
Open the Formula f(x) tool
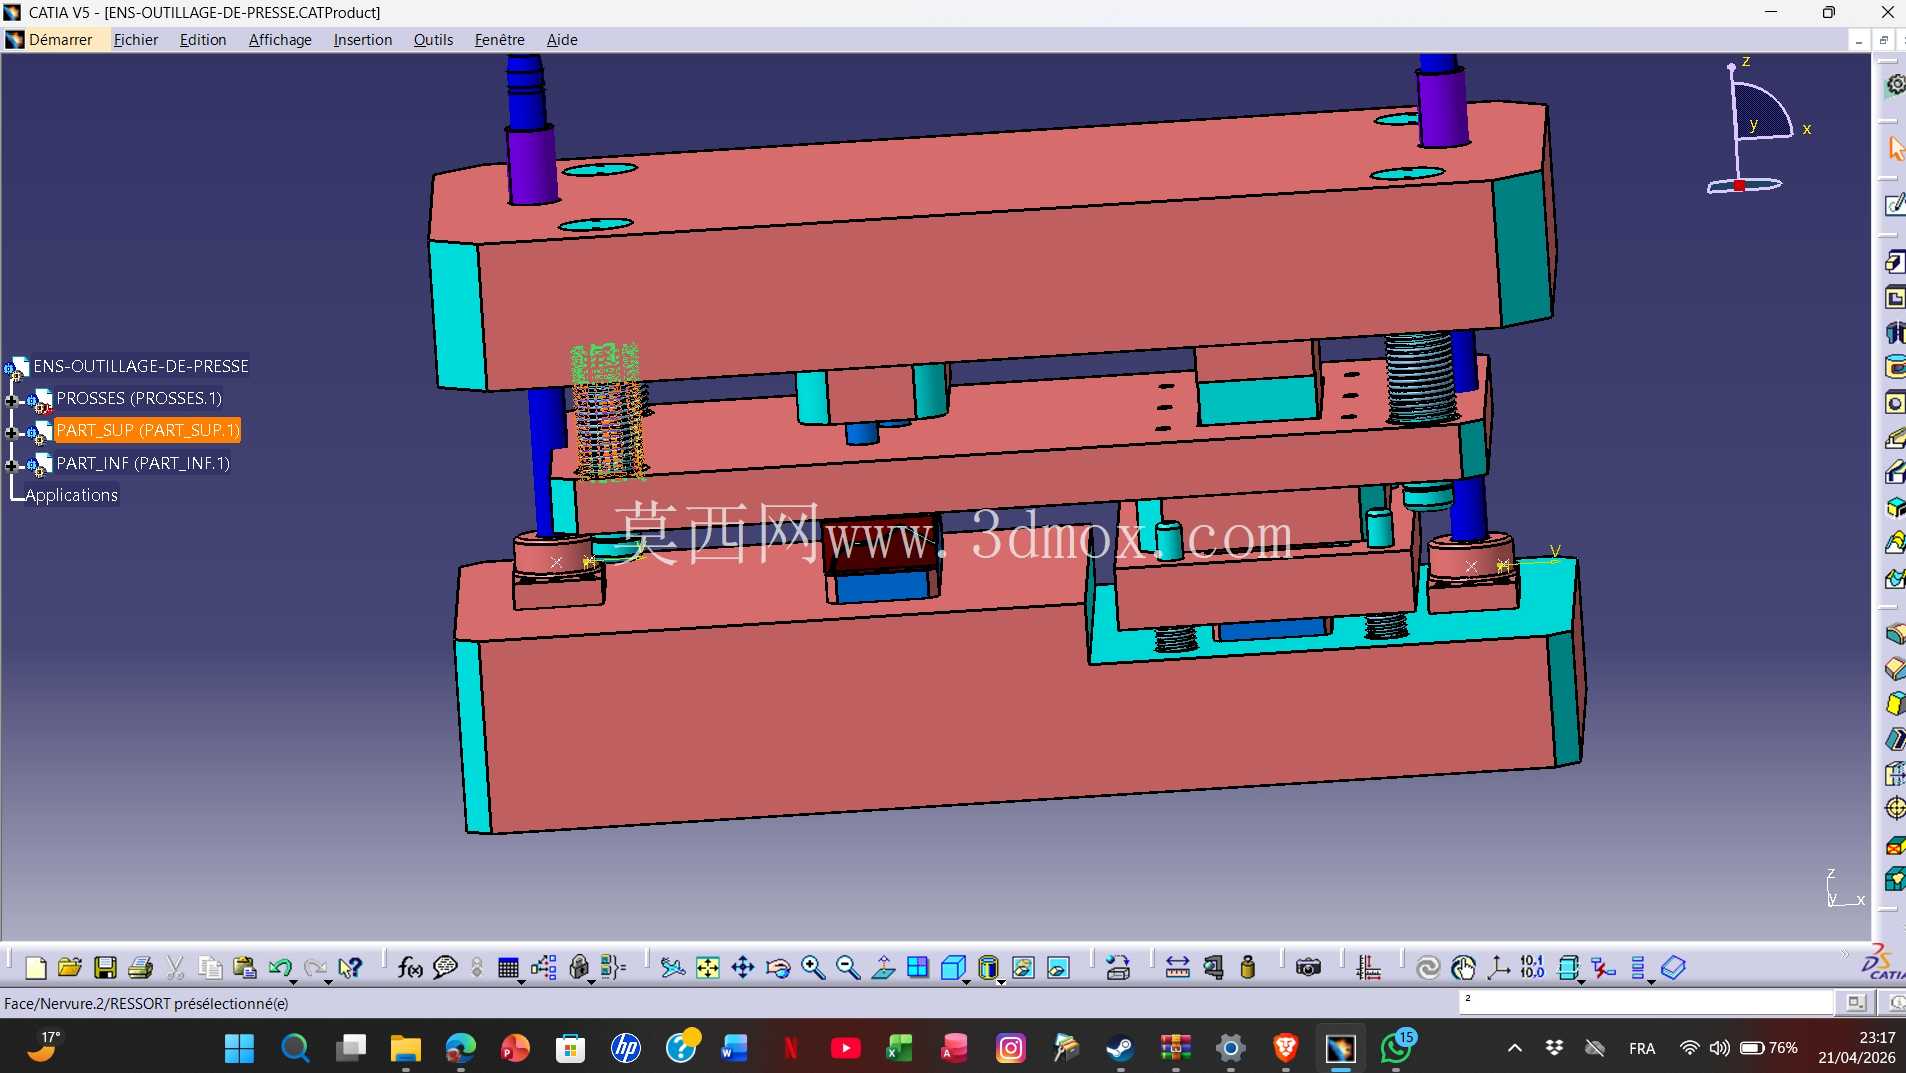[410, 967]
